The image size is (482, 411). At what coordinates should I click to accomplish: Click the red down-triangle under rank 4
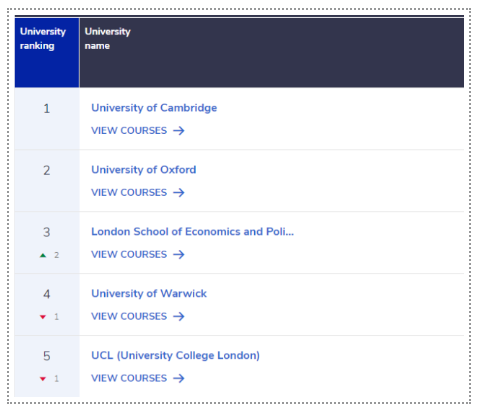[43, 317]
